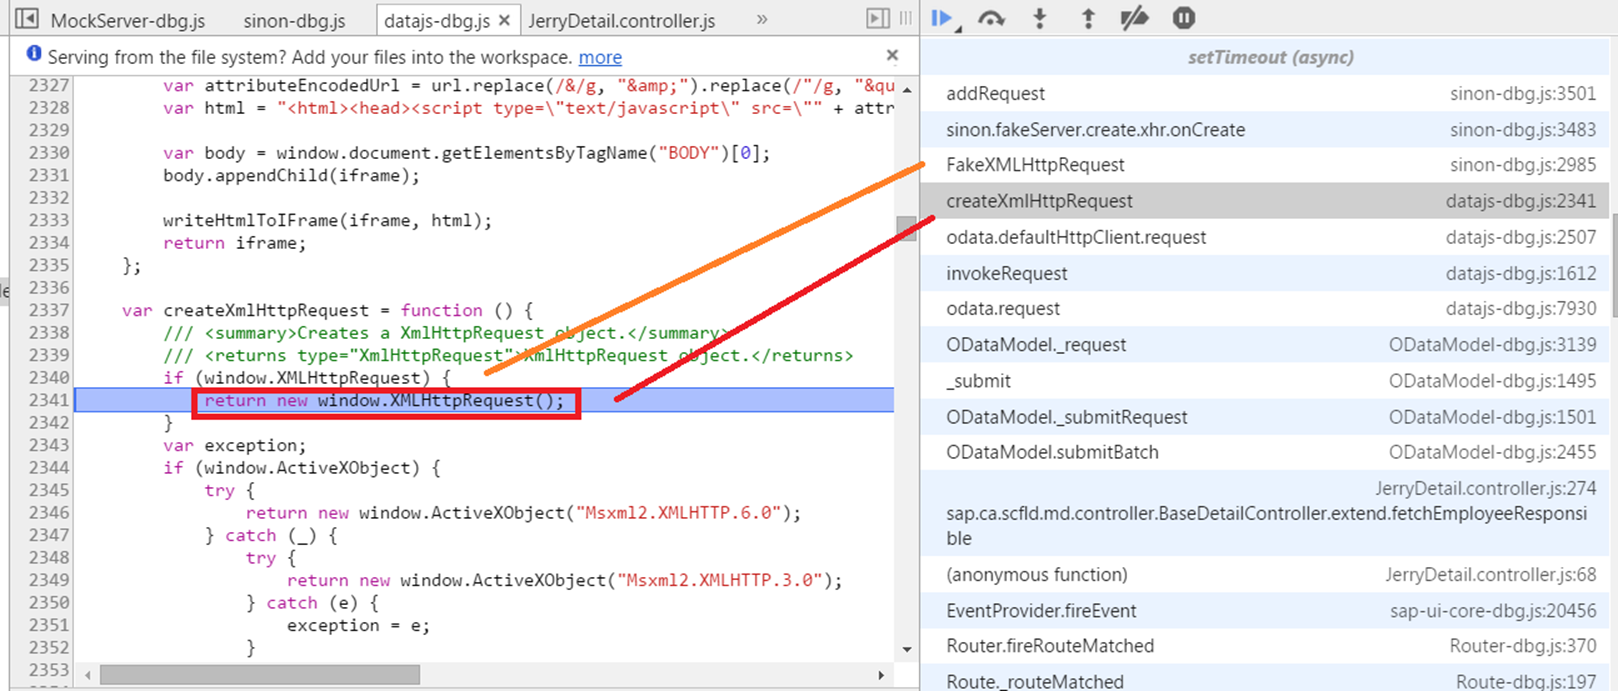Click the 'more' workspace link
This screenshot has width=1618, height=691.
600,58
